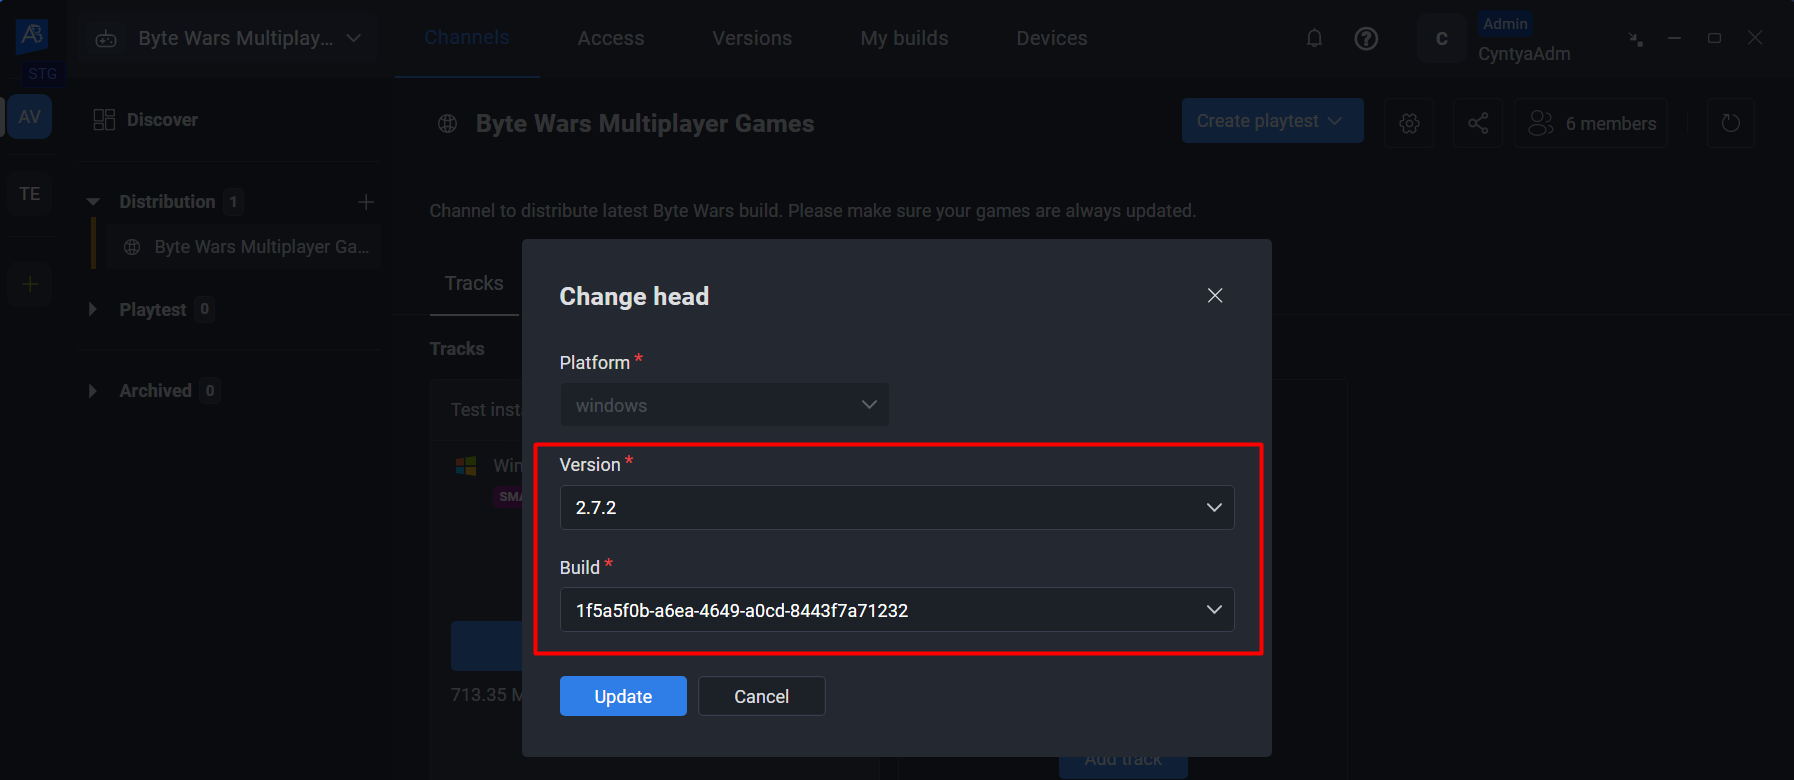Screen dimensions: 1794x780
Task: Open the Tracks sub-tab
Action: (474, 283)
